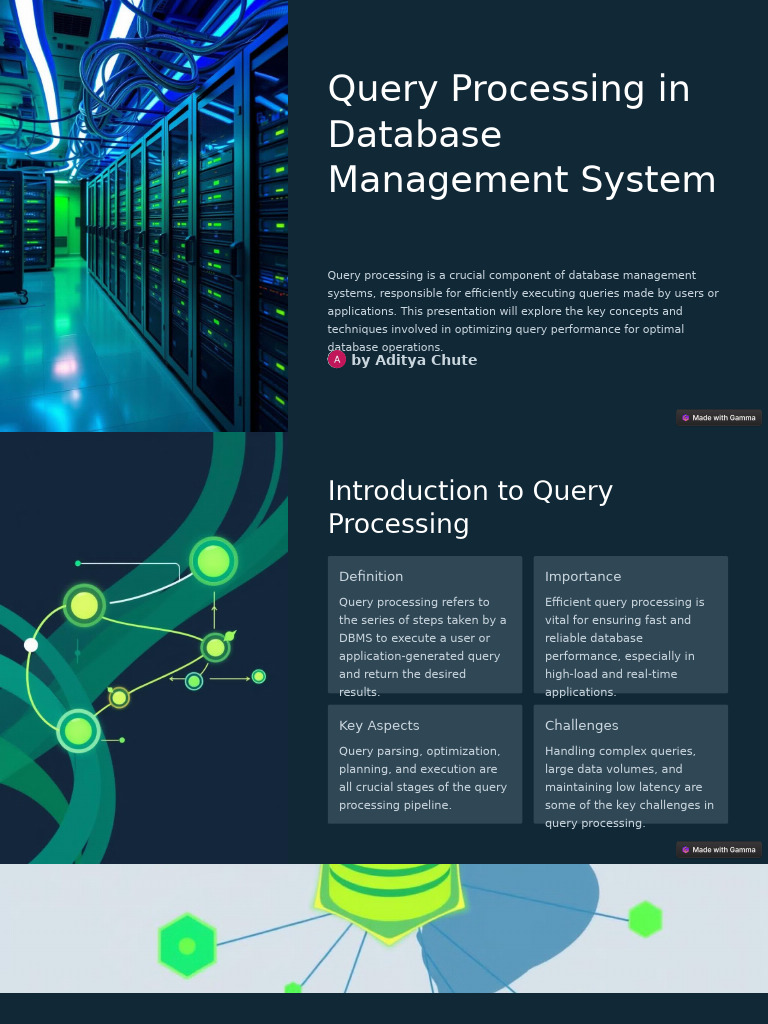Click the 'Definition' card heading
This screenshot has width=768, height=1024.
click(x=371, y=576)
